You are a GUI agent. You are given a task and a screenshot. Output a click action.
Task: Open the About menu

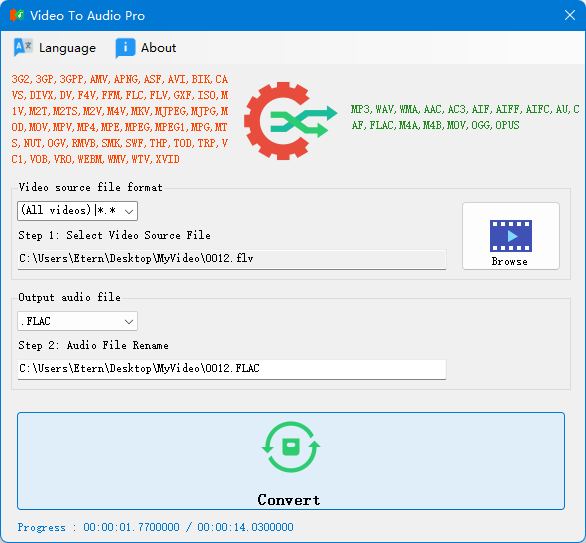(x=146, y=48)
